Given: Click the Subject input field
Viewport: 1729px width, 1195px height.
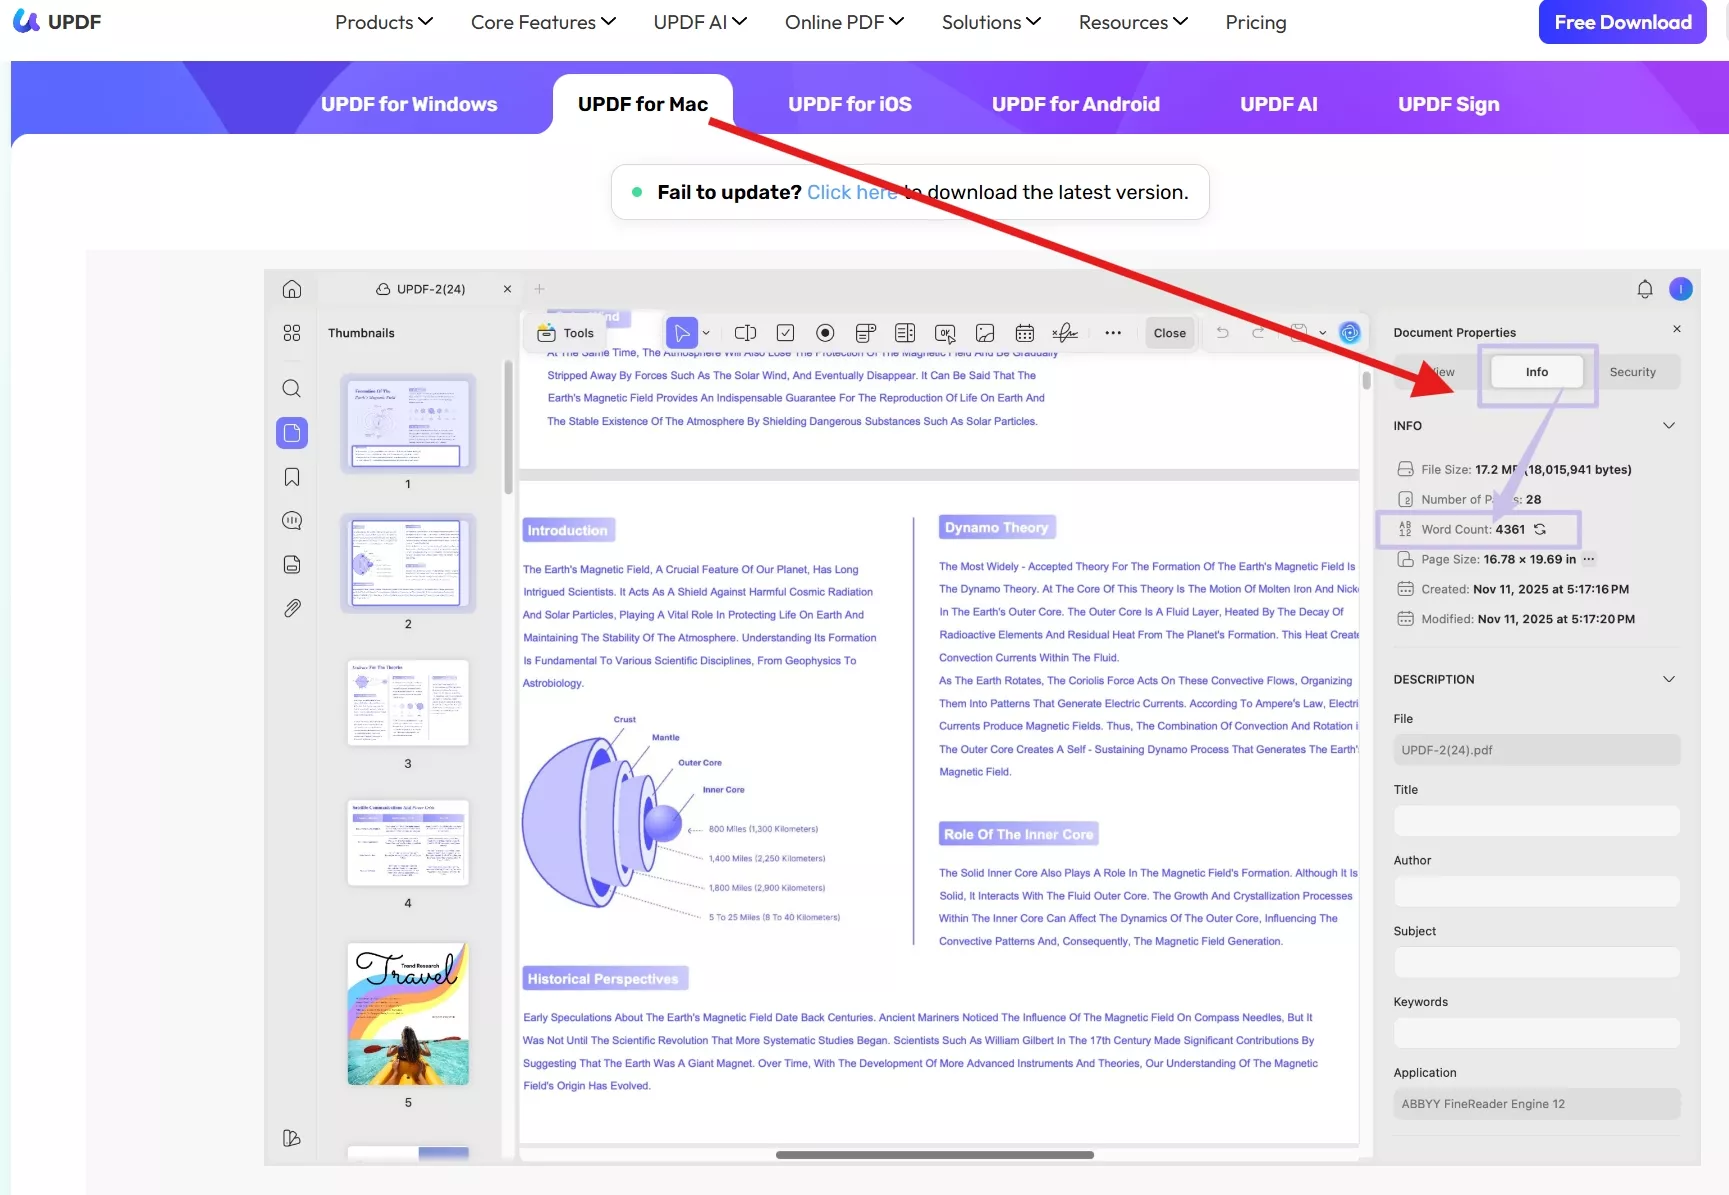Looking at the screenshot, I should click(1537, 962).
